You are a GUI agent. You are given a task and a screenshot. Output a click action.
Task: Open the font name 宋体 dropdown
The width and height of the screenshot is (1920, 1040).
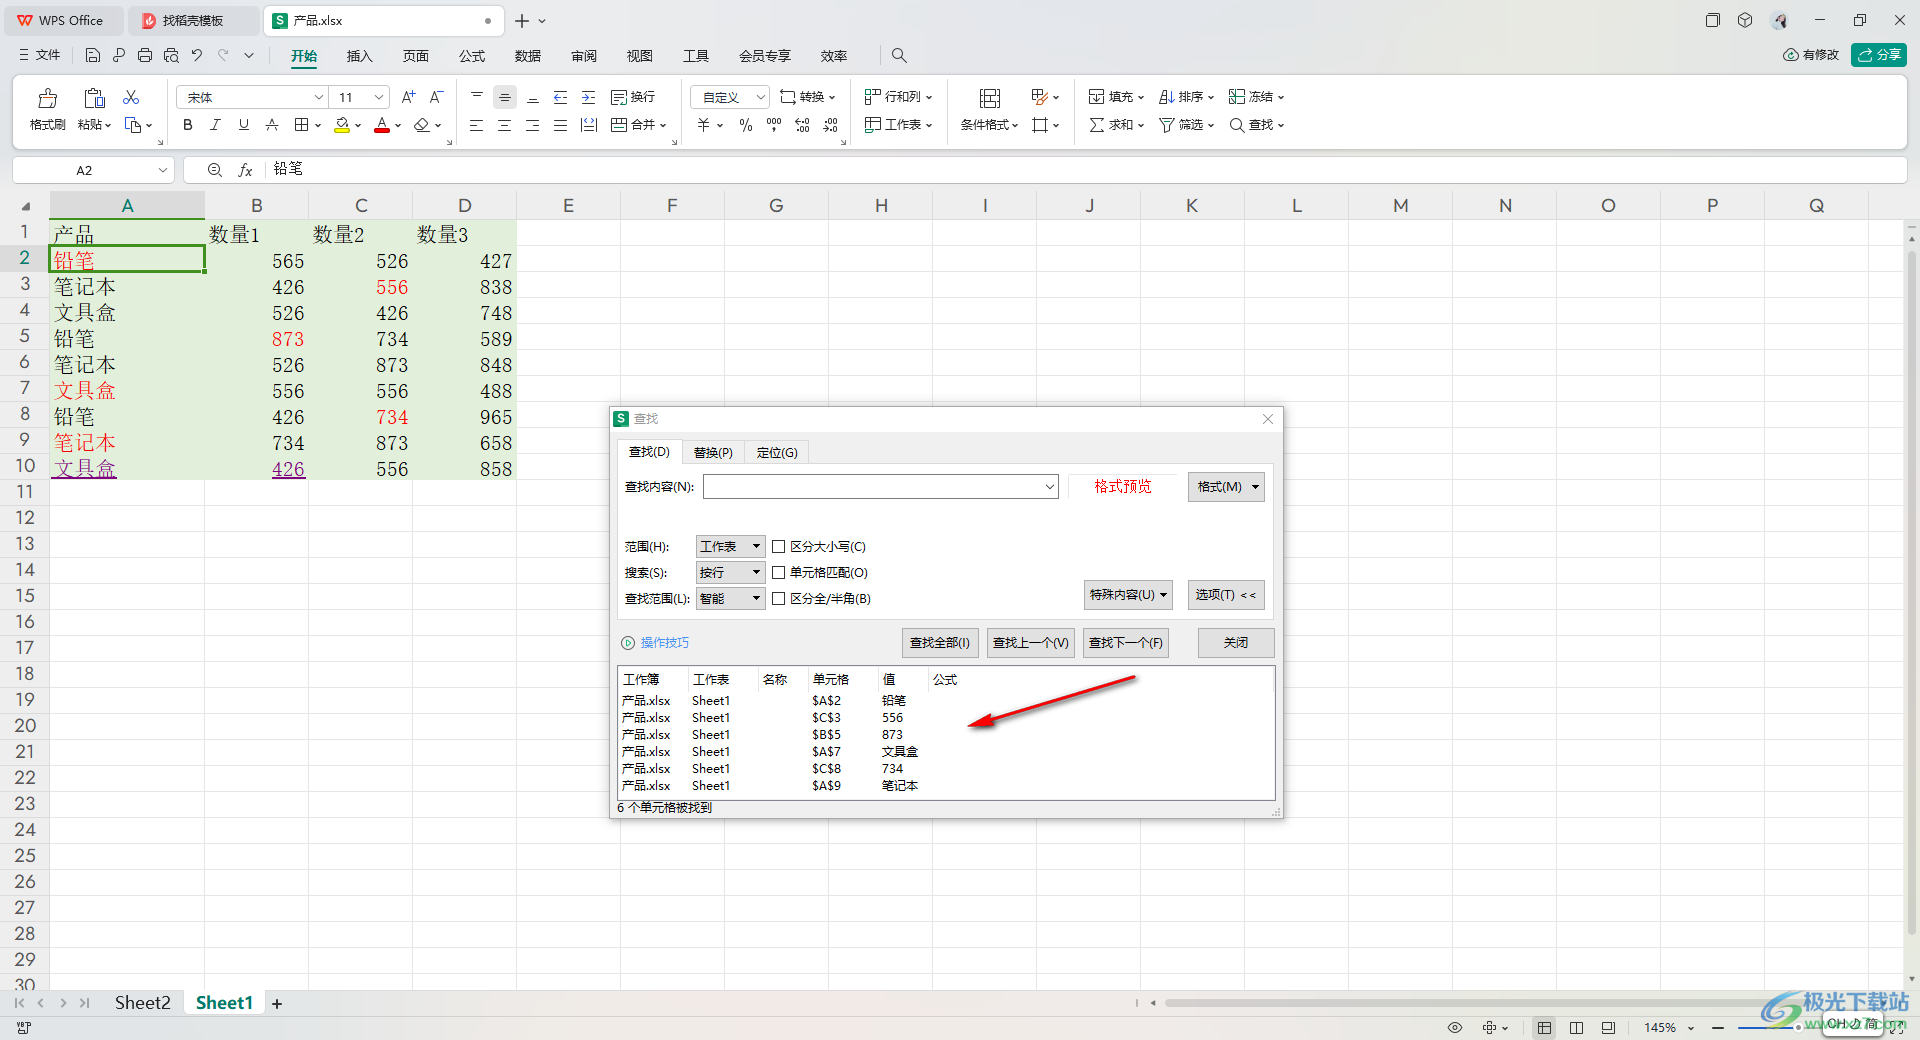[319, 97]
